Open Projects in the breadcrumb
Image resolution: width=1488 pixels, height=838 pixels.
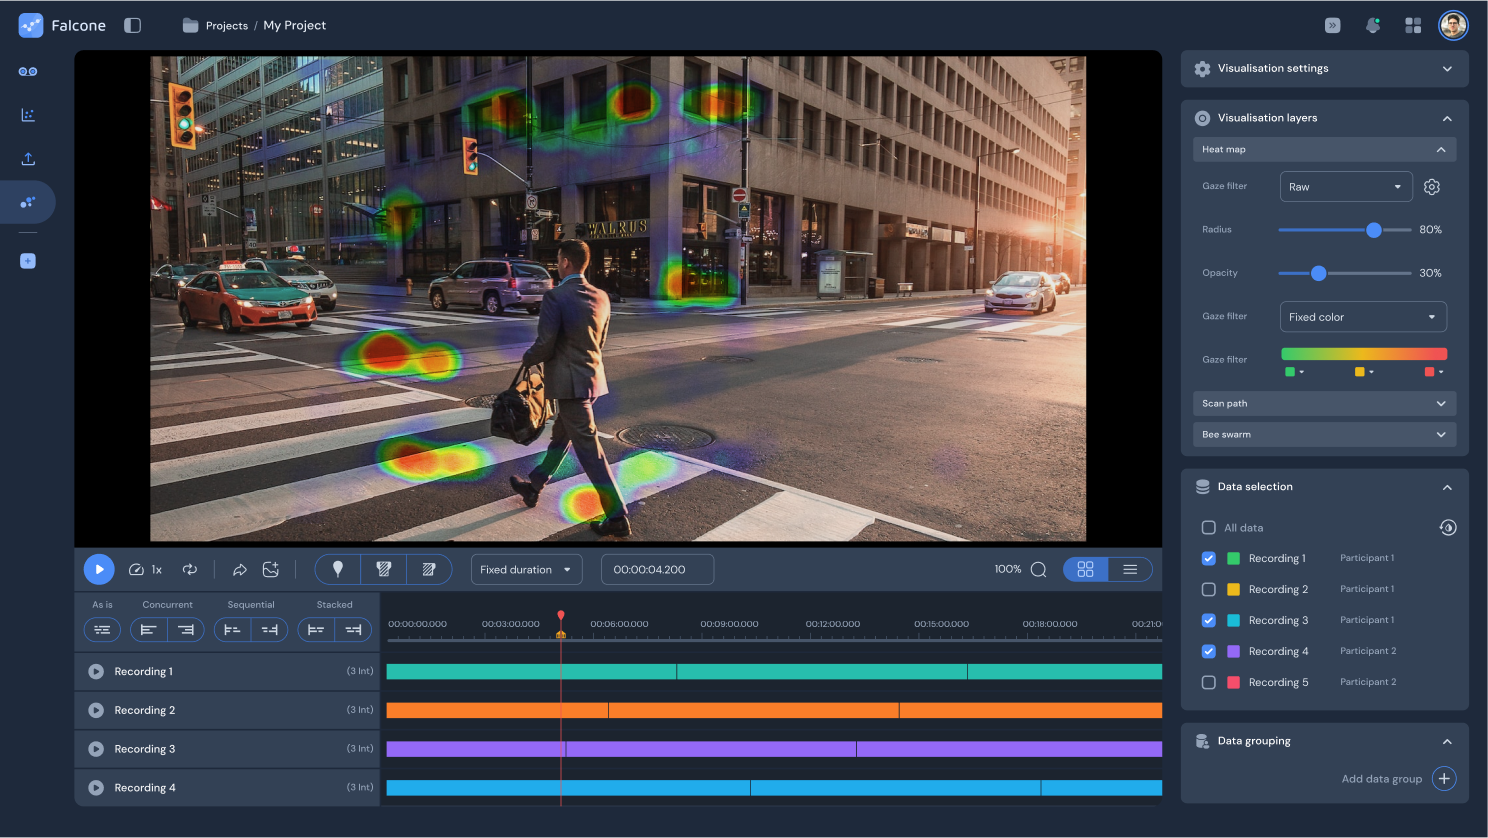coord(226,26)
